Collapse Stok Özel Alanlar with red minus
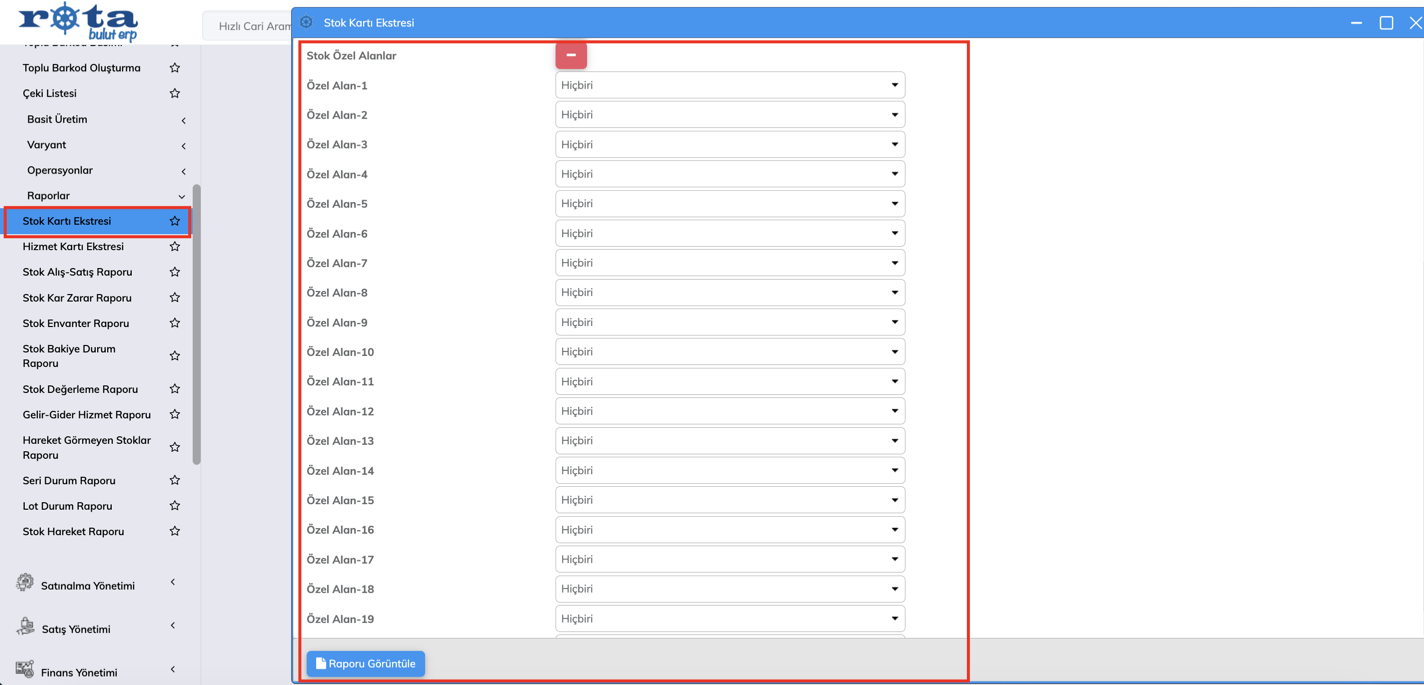Viewport: 1424px width, 685px height. click(571, 56)
